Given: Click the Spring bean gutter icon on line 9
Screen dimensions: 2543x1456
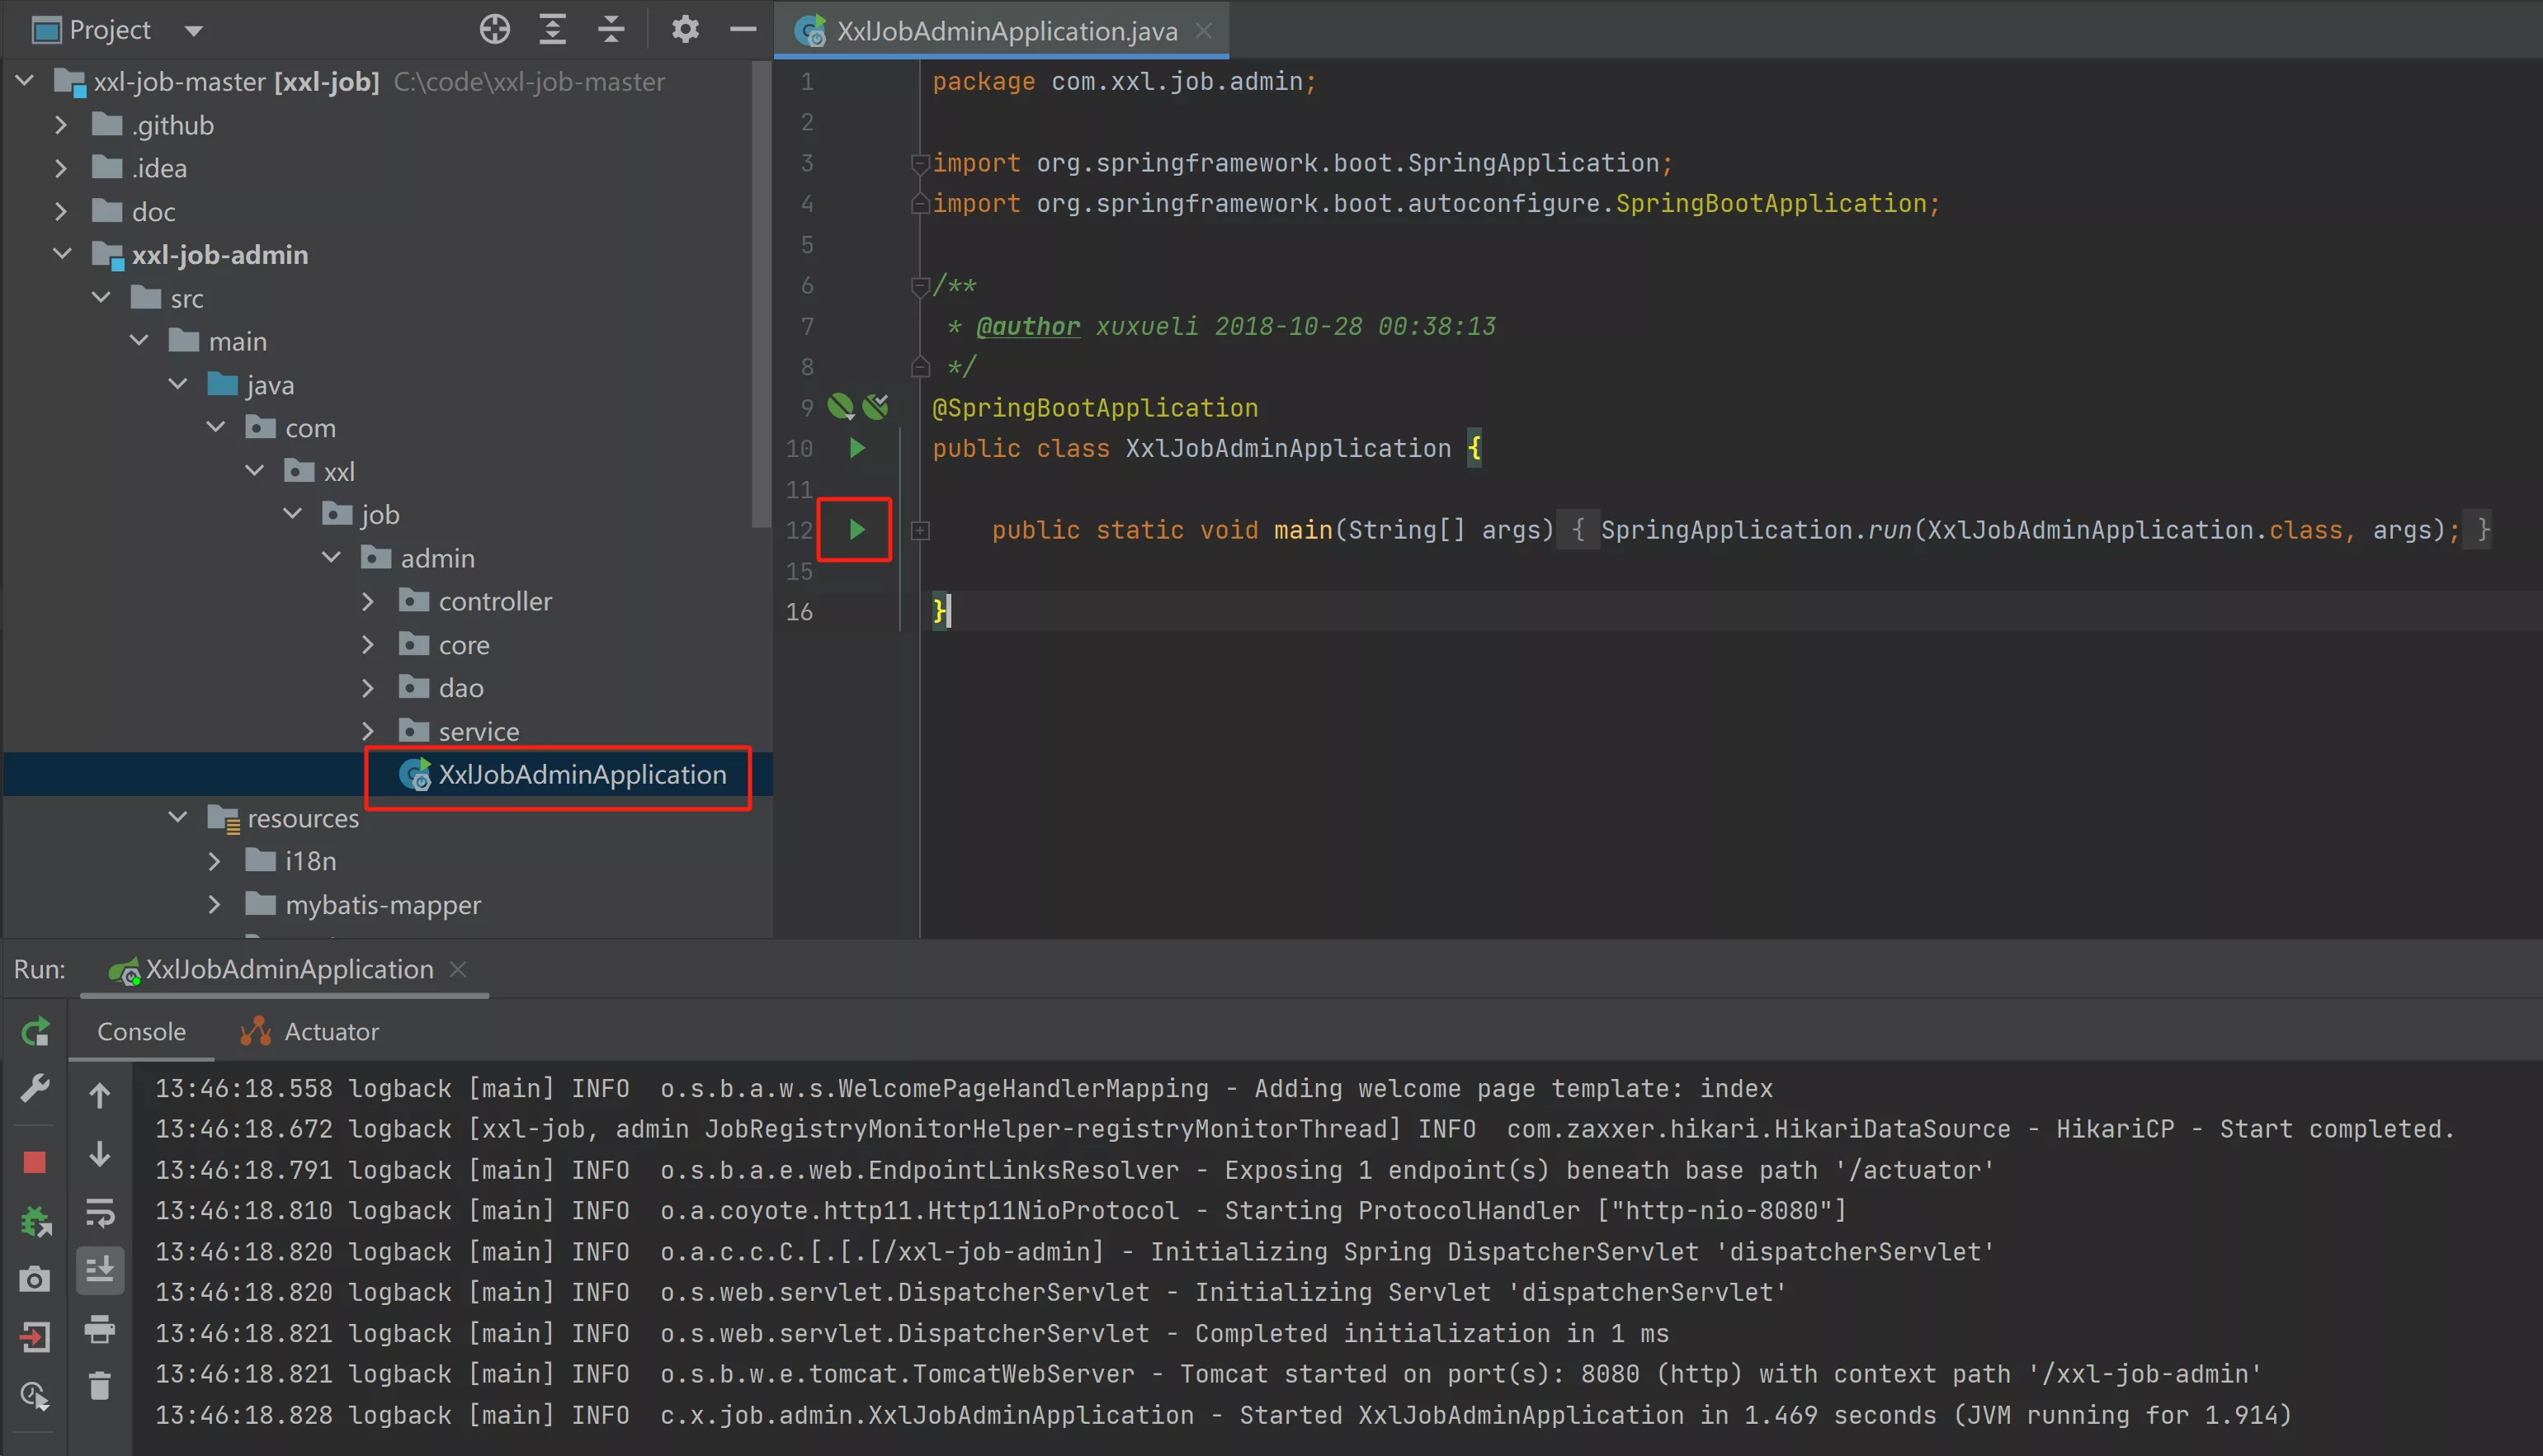Looking at the screenshot, I should click(840, 407).
